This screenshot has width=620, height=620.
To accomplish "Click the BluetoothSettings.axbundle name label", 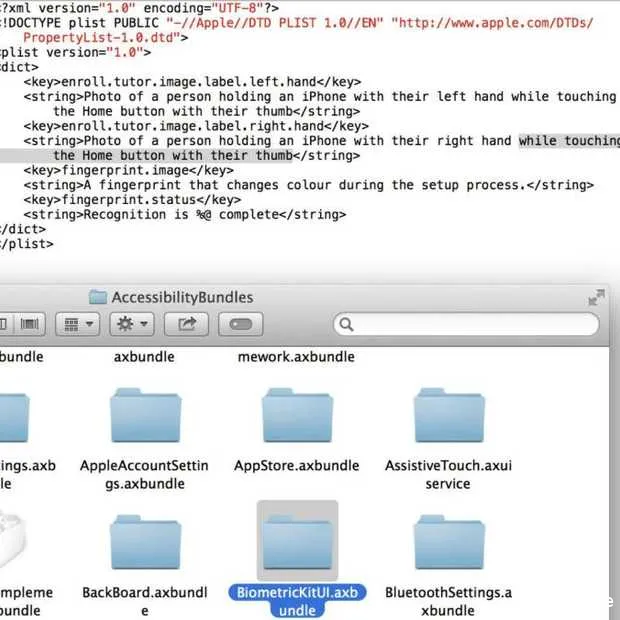I will [448, 601].
